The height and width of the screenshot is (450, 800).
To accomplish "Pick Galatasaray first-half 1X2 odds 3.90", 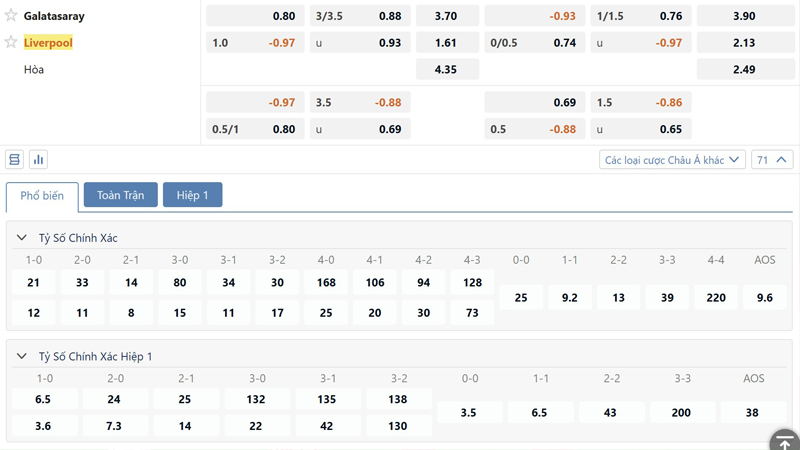I will click(x=745, y=16).
